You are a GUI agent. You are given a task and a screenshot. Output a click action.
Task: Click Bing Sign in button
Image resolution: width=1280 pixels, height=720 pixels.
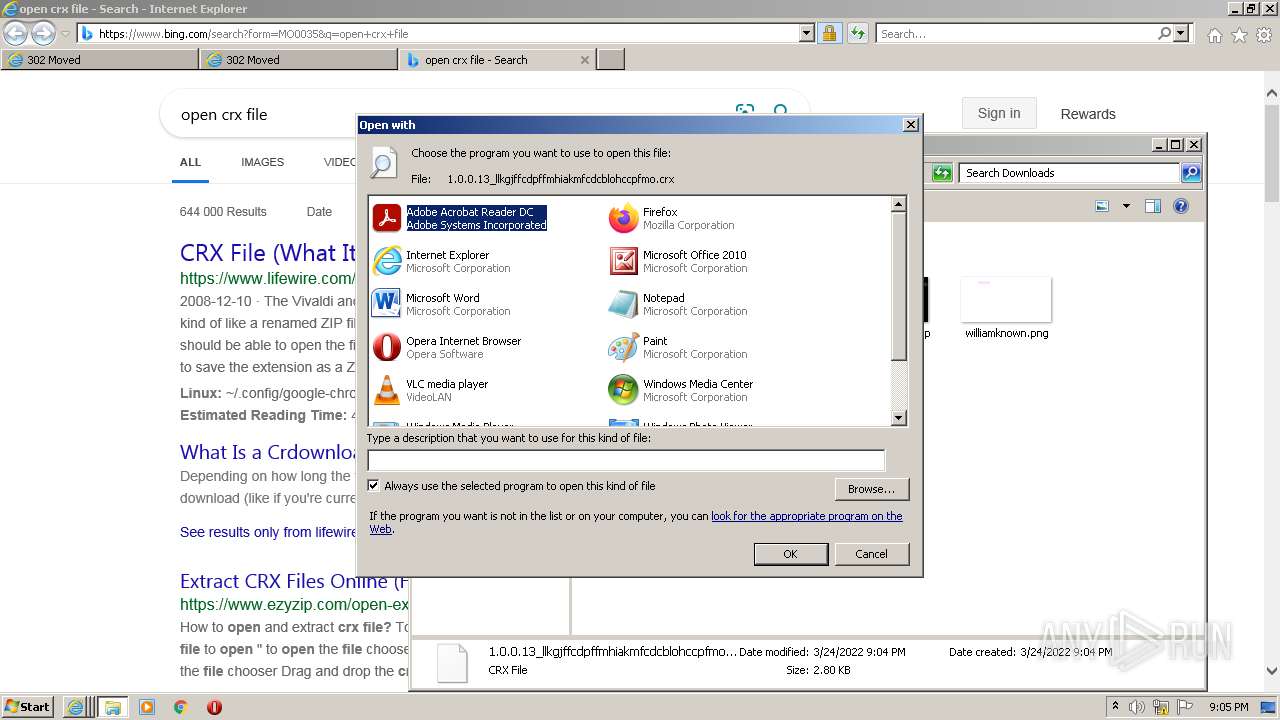click(999, 113)
